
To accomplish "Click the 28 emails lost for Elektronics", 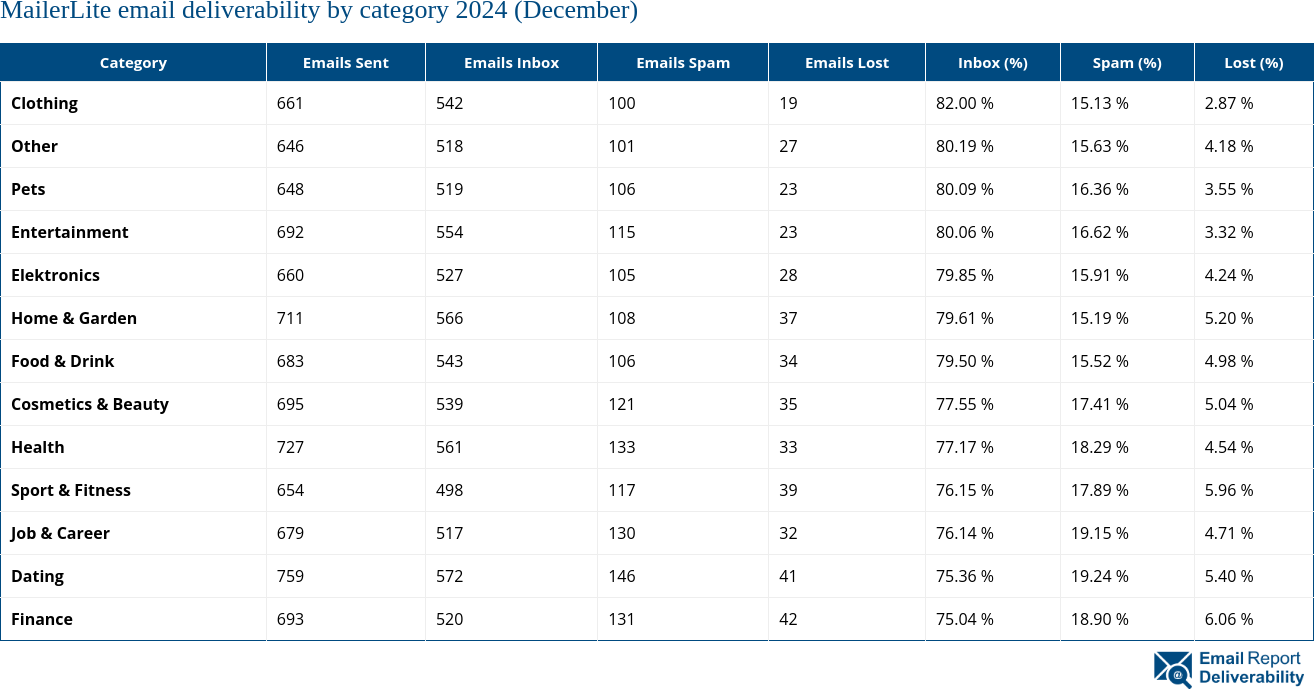I will 788,275.
